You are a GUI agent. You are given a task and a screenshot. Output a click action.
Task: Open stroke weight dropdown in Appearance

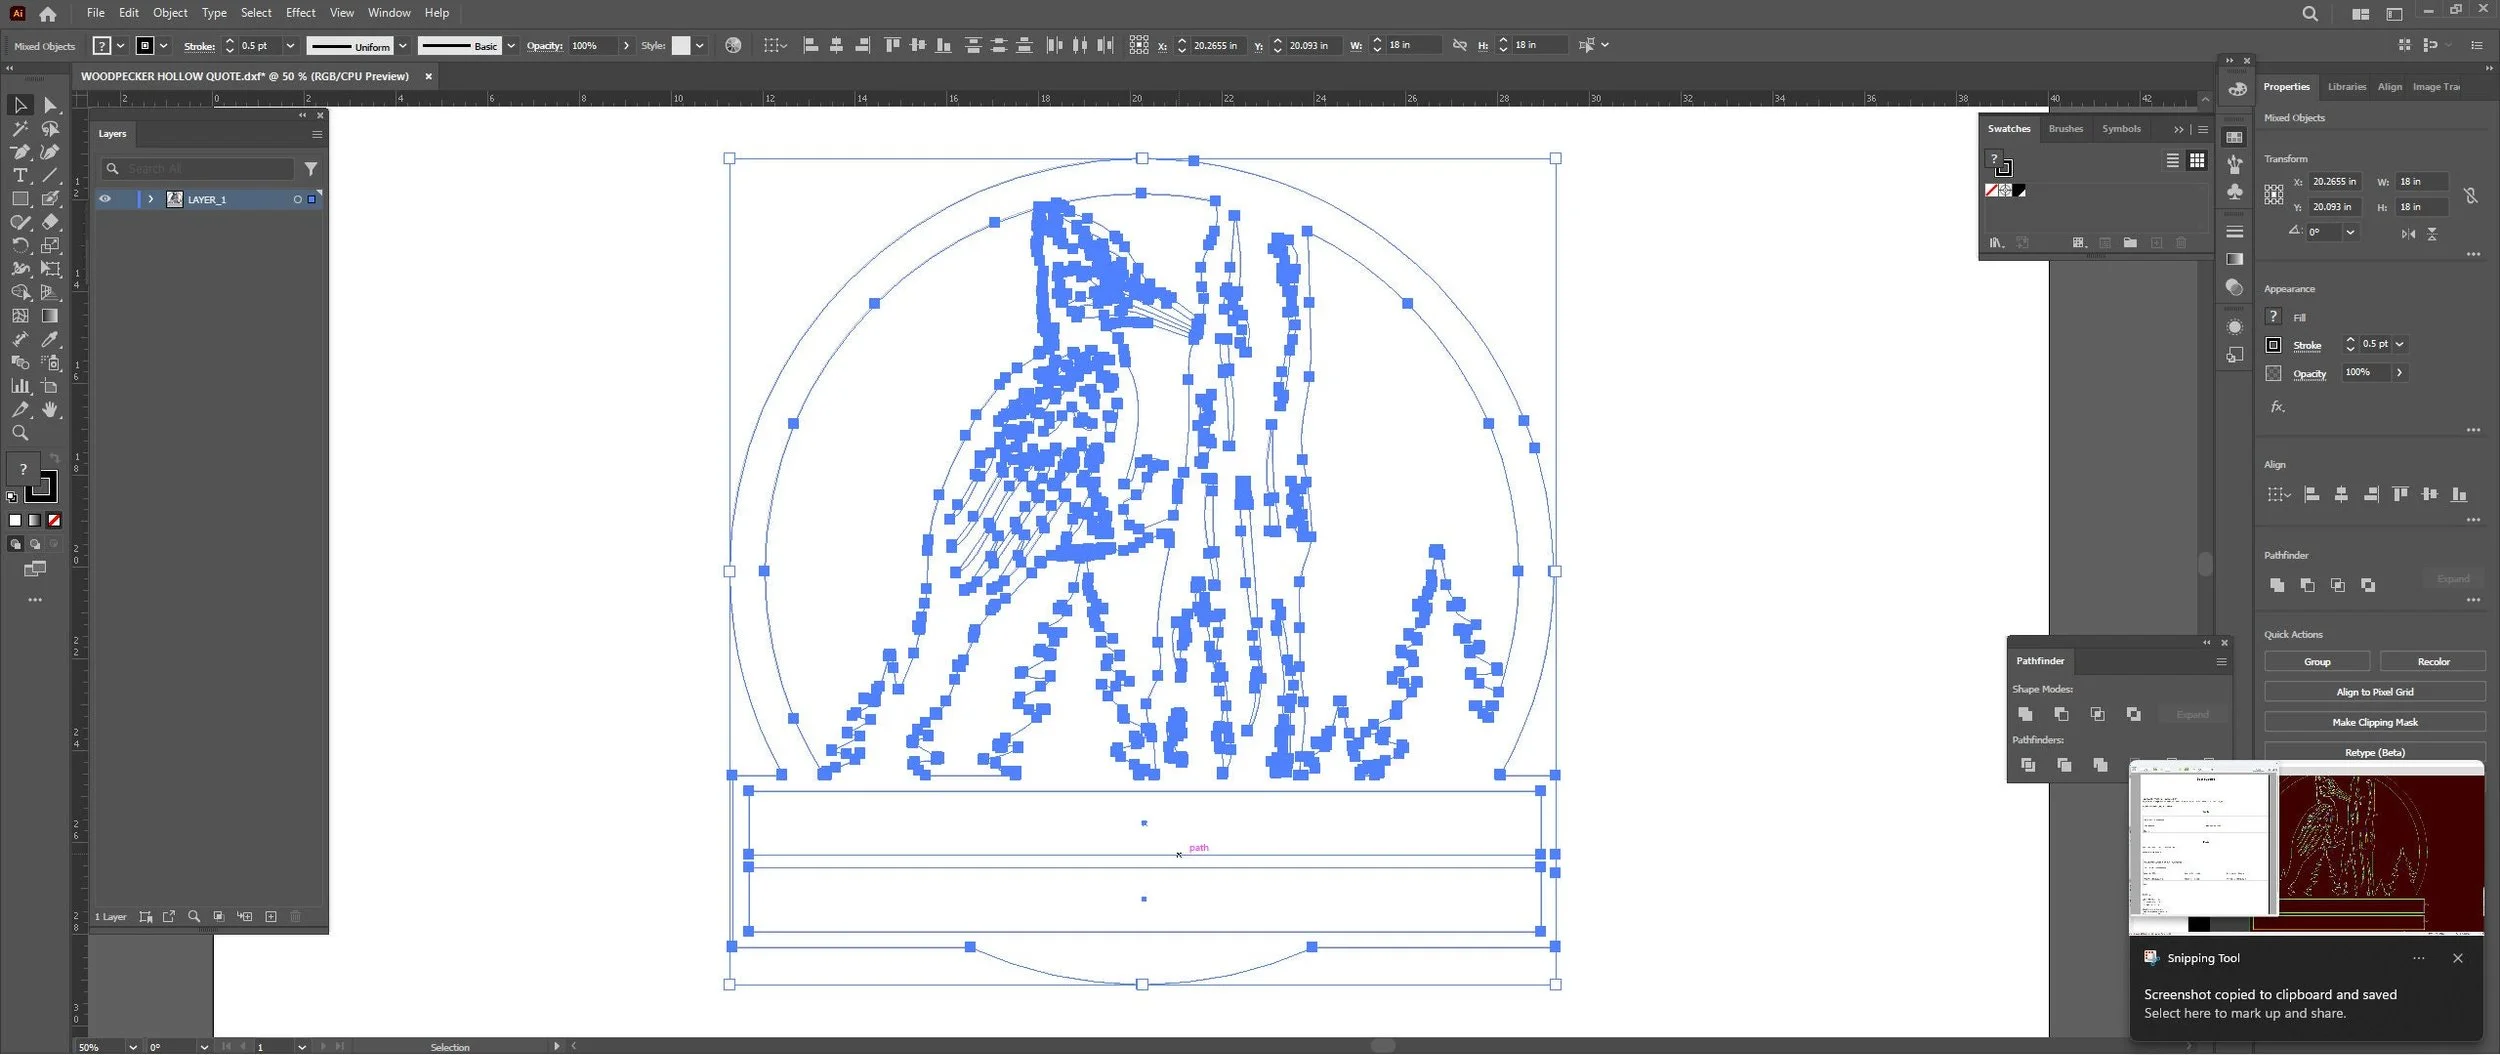(2399, 344)
